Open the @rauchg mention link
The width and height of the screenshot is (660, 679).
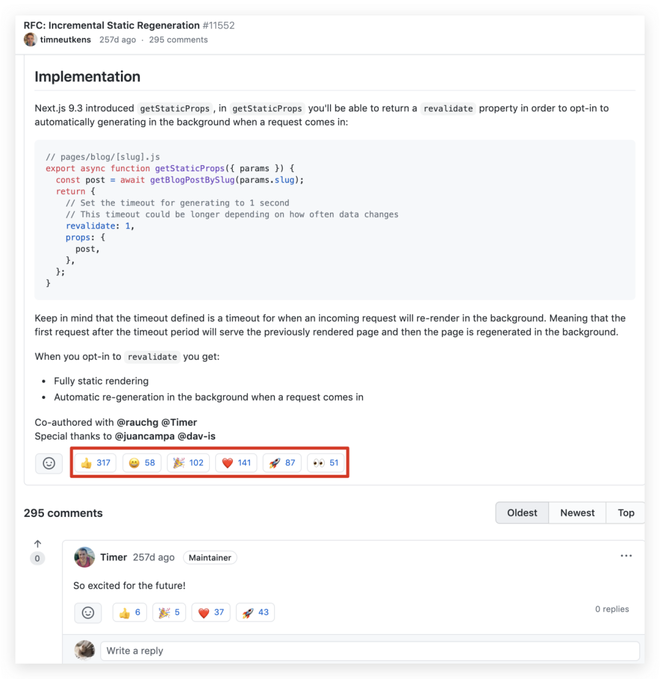[x=137, y=422]
